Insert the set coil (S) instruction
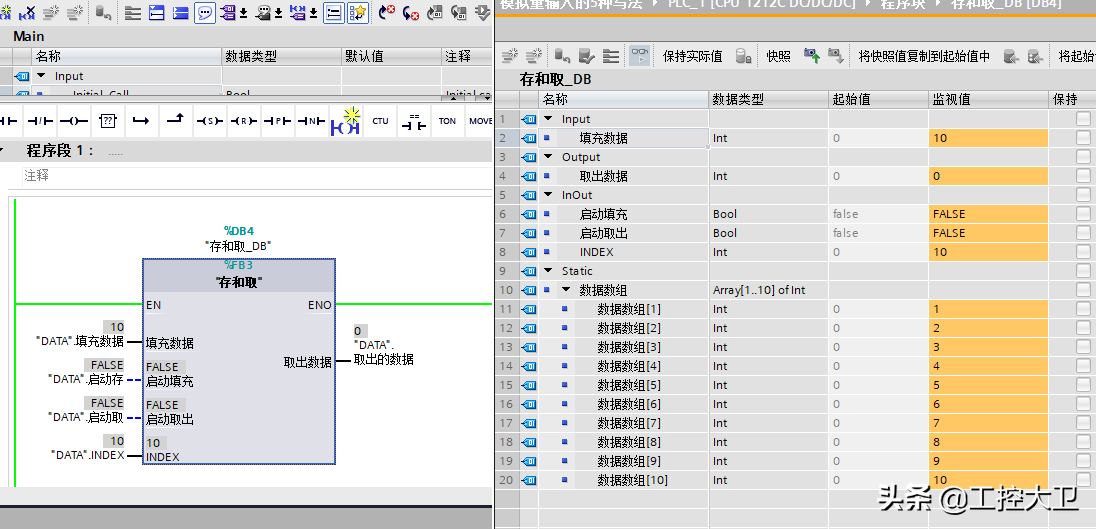1096x529 pixels. click(x=209, y=121)
